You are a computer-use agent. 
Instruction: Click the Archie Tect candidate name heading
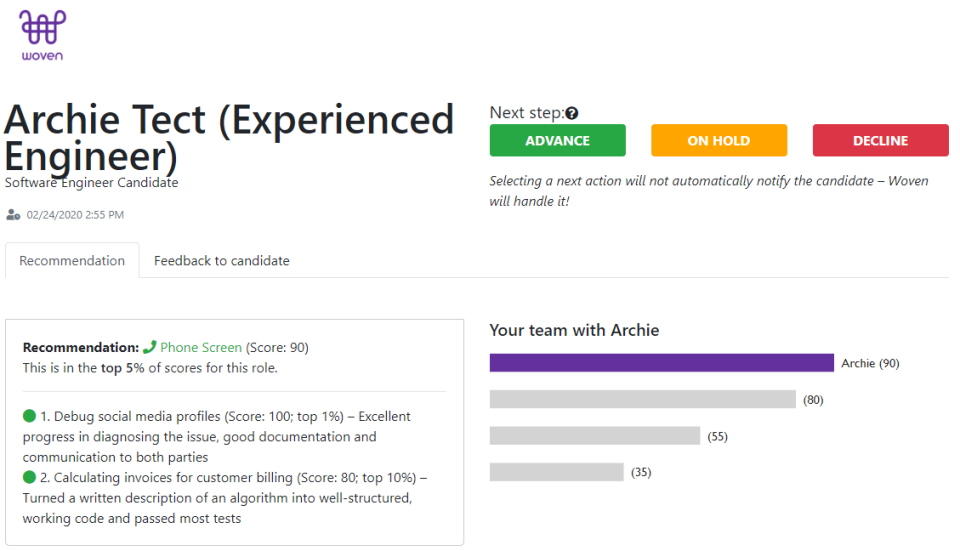pyautogui.click(x=229, y=137)
